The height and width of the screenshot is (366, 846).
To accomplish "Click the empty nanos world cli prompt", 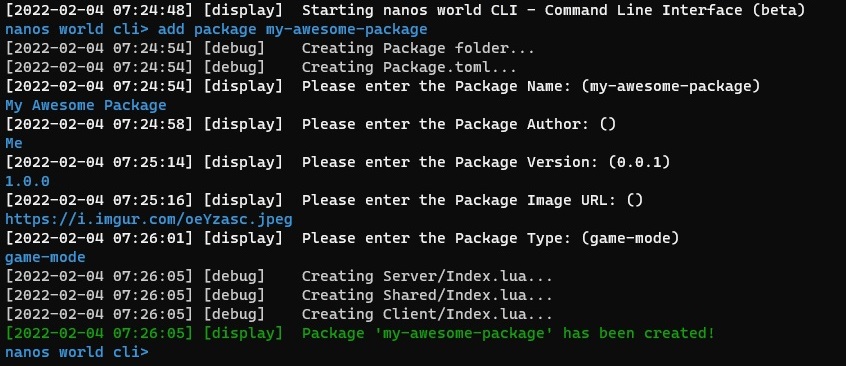I will 77,353.
